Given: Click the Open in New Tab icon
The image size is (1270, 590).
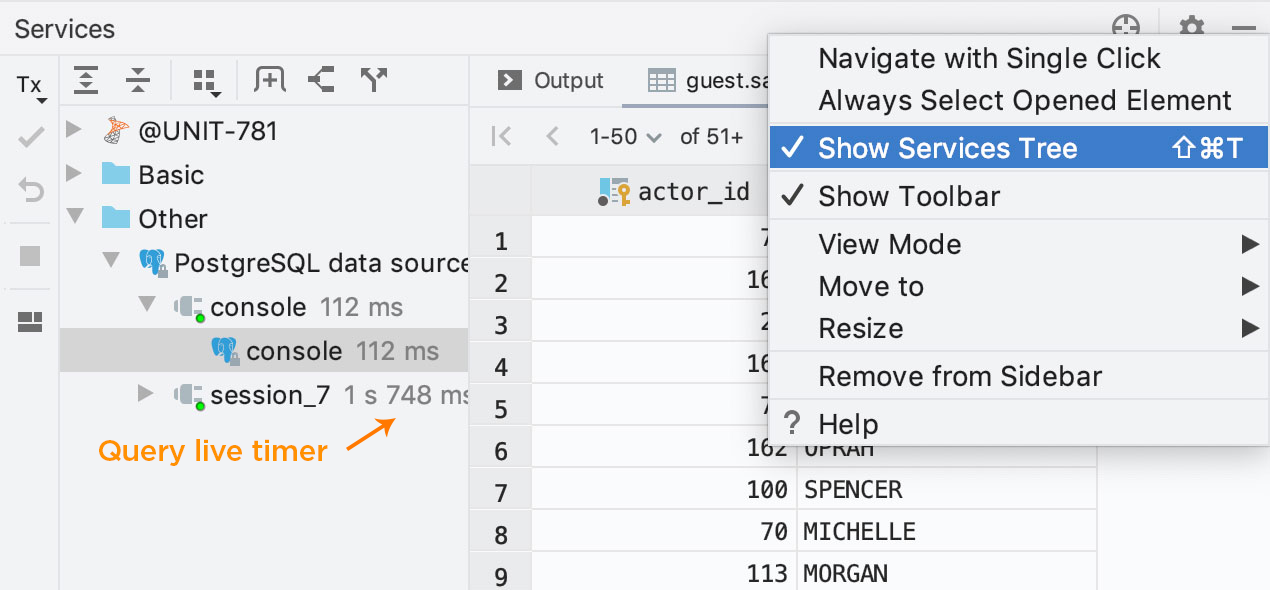Looking at the screenshot, I should pyautogui.click(x=269, y=80).
